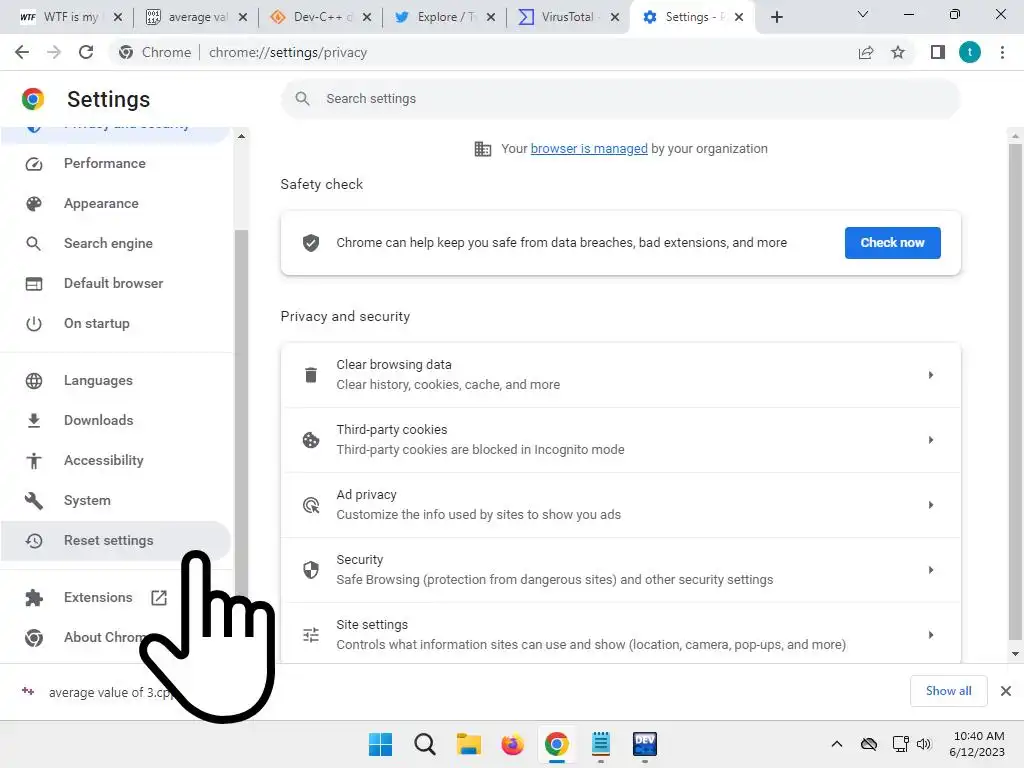The height and width of the screenshot is (768, 1024).
Task: Expand Ad privacy row arrow
Action: coord(931,505)
